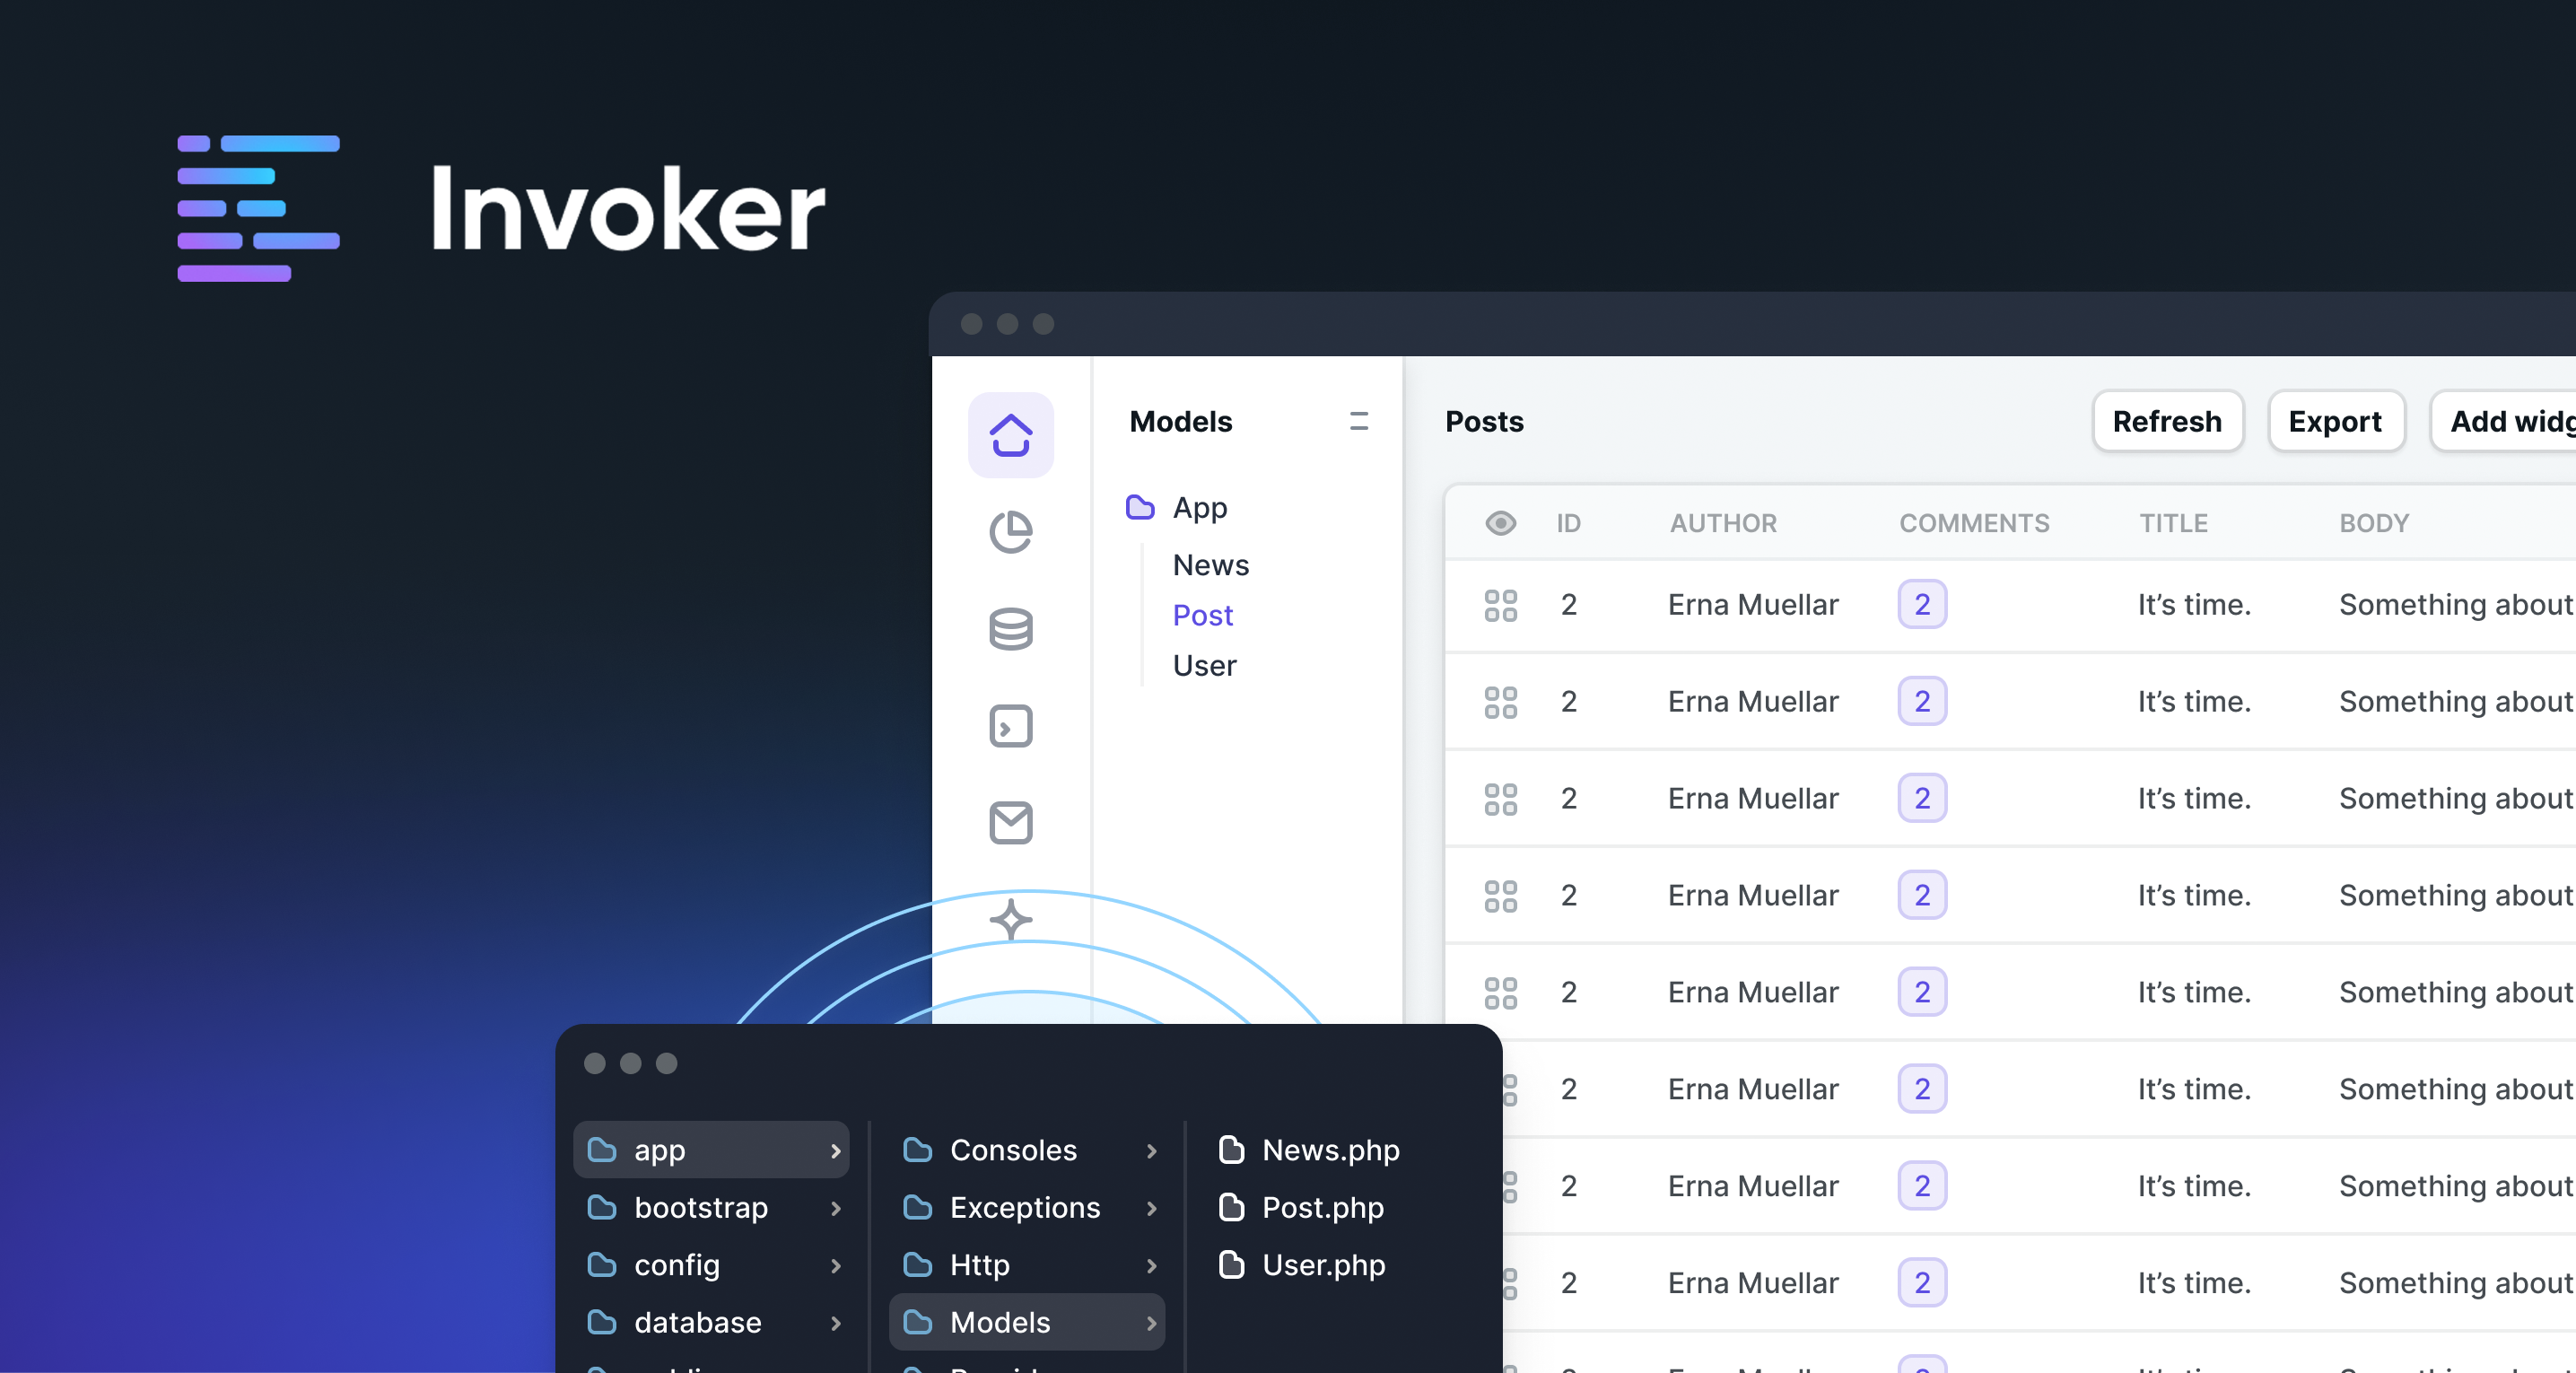Viewport: 2576px width, 1373px height.
Task: Grab the drag handle of the first post row
Action: click(1501, 605)
